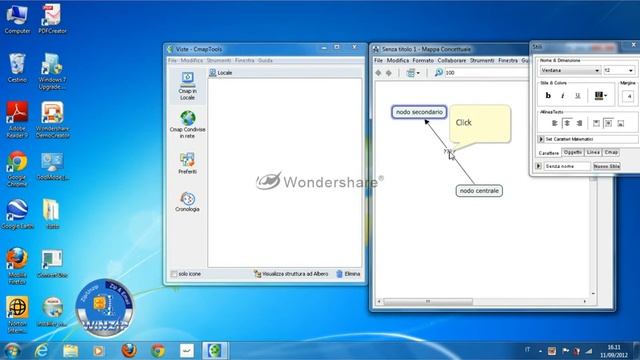Screen dimensions: 640x360
Task: Open the Computer desktop icon
Action: (x=17, y=19)
